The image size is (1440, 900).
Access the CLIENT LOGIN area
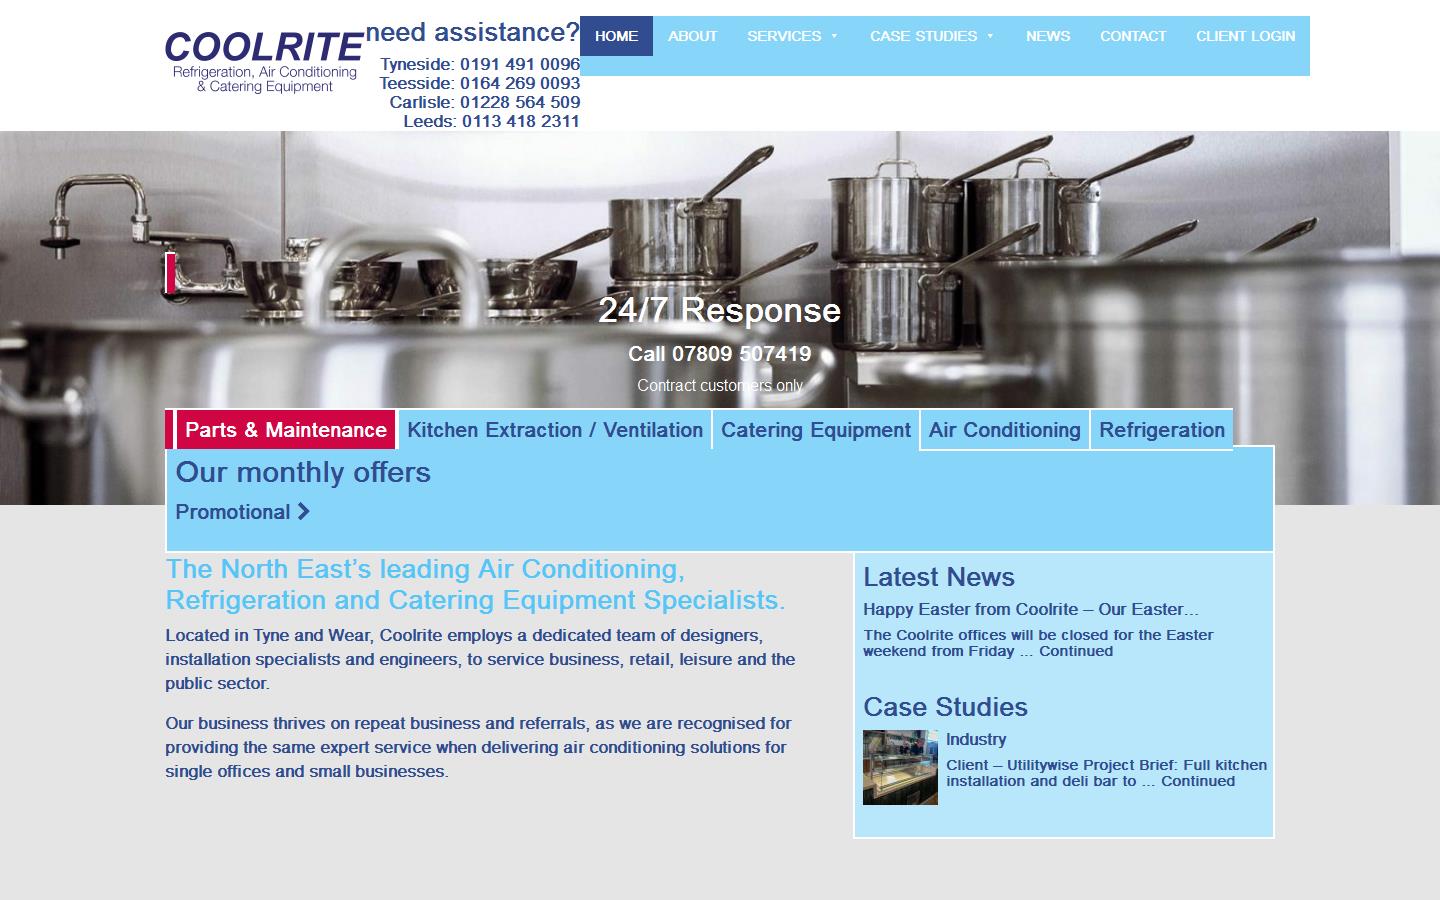pos(1245,36)
